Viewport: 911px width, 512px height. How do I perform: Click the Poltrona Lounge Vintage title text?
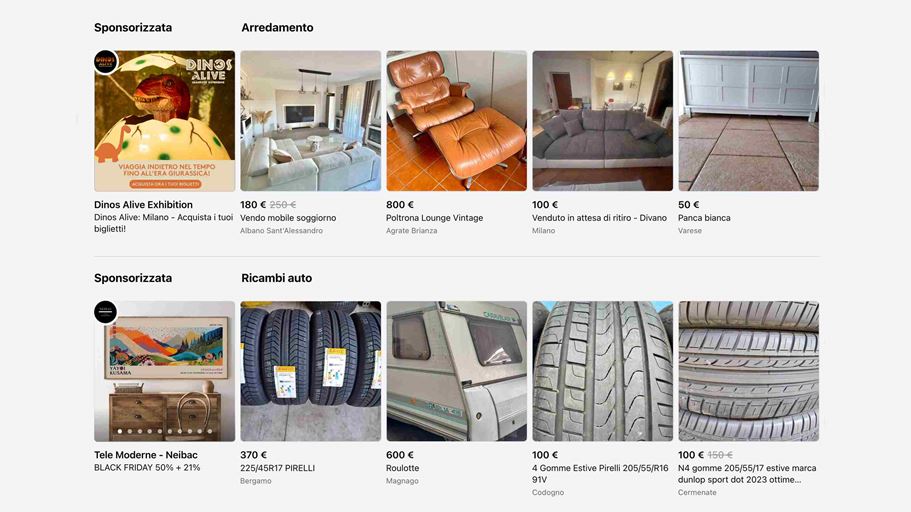(435, 218)
